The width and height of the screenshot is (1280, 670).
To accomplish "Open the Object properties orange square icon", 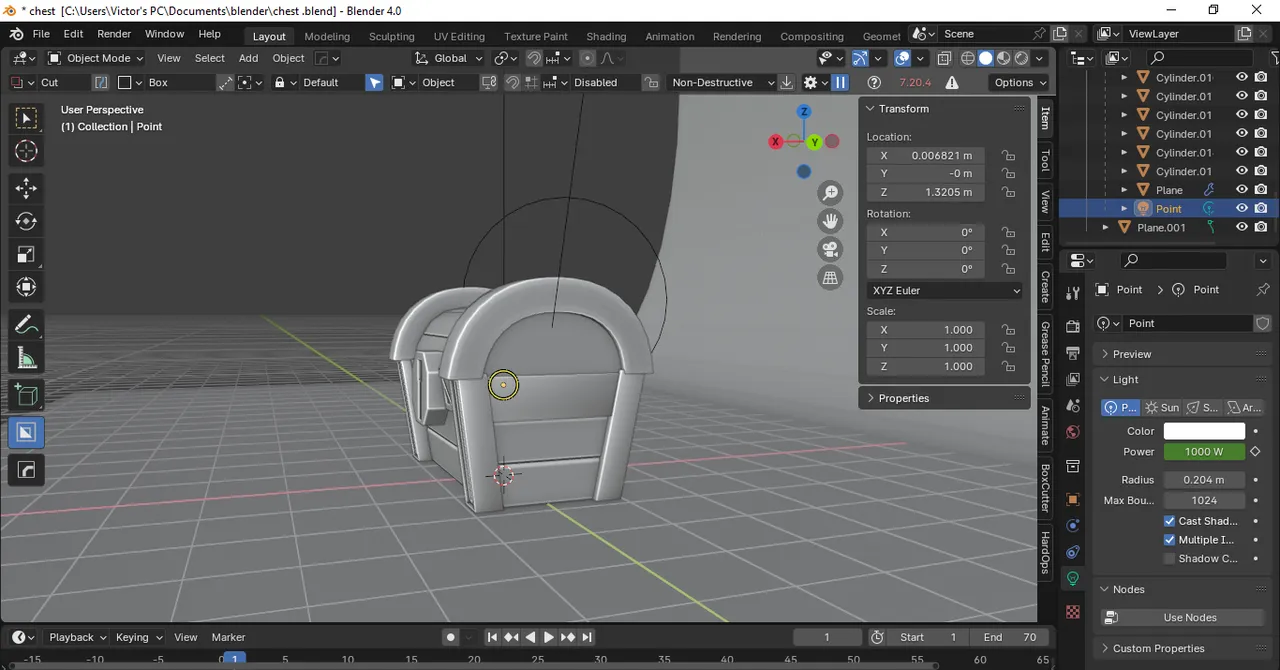I will pos(1073,499).
